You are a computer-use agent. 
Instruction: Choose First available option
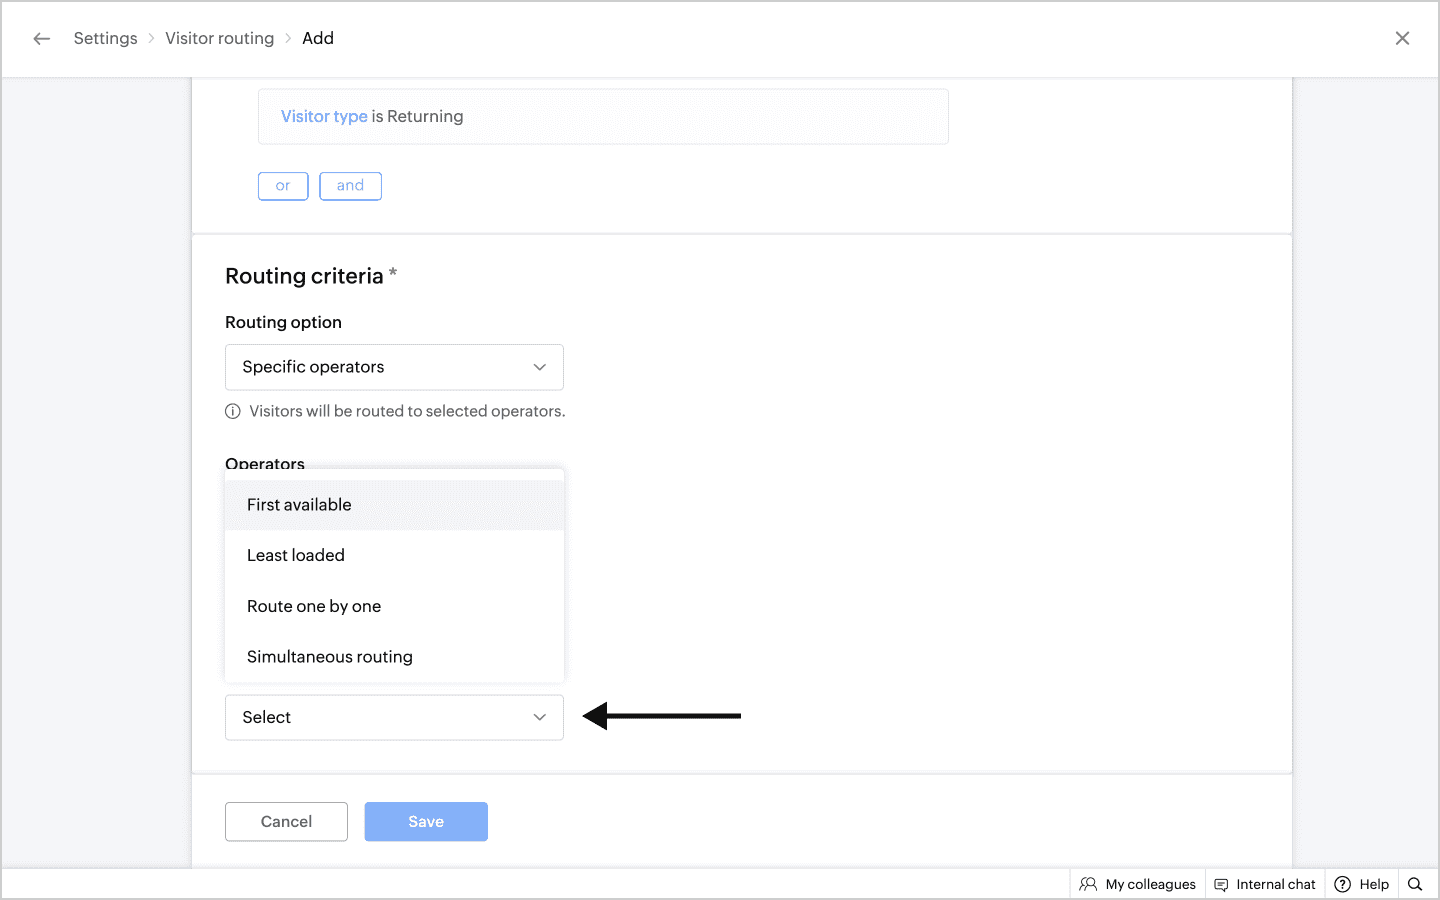point(299,505)
